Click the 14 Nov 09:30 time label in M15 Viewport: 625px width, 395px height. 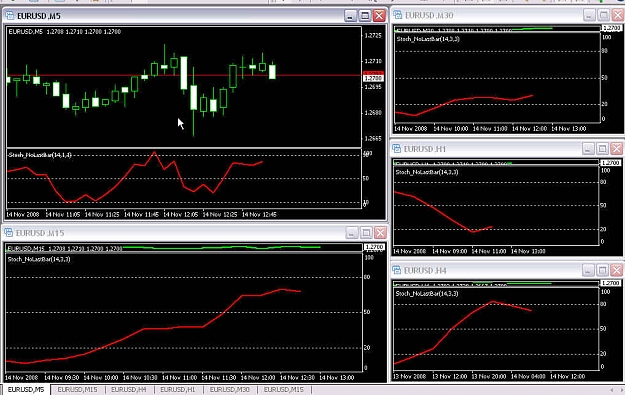(61, 377)
